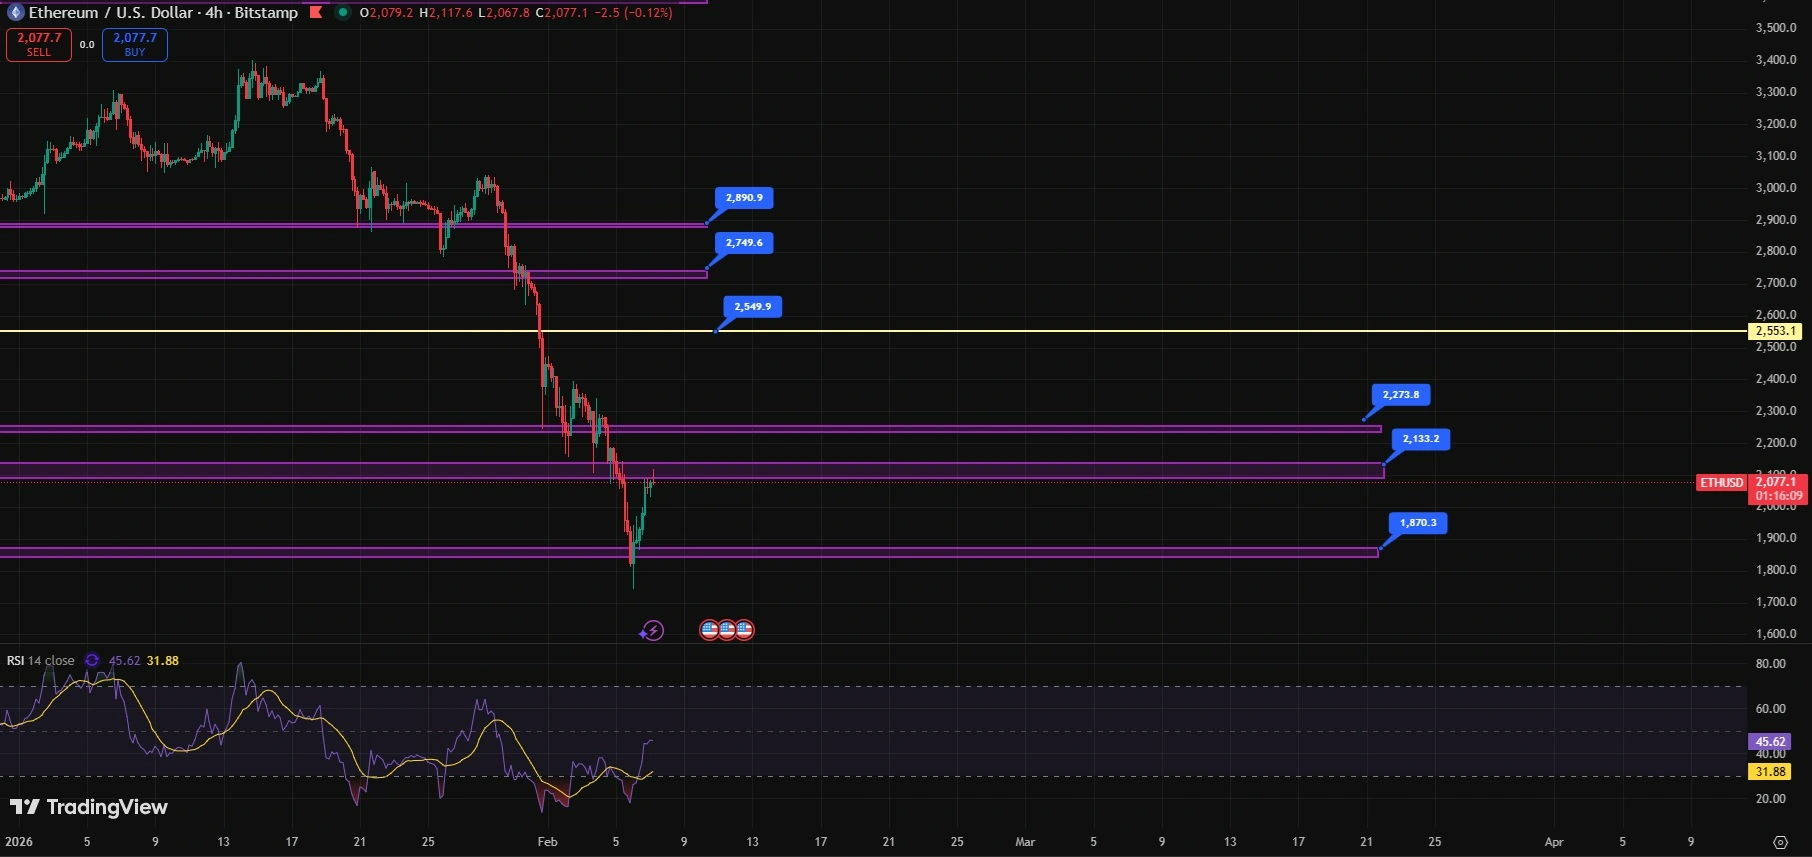
Task: Open the rightmost US flag economic event icon
Action: tap(744, 630)
